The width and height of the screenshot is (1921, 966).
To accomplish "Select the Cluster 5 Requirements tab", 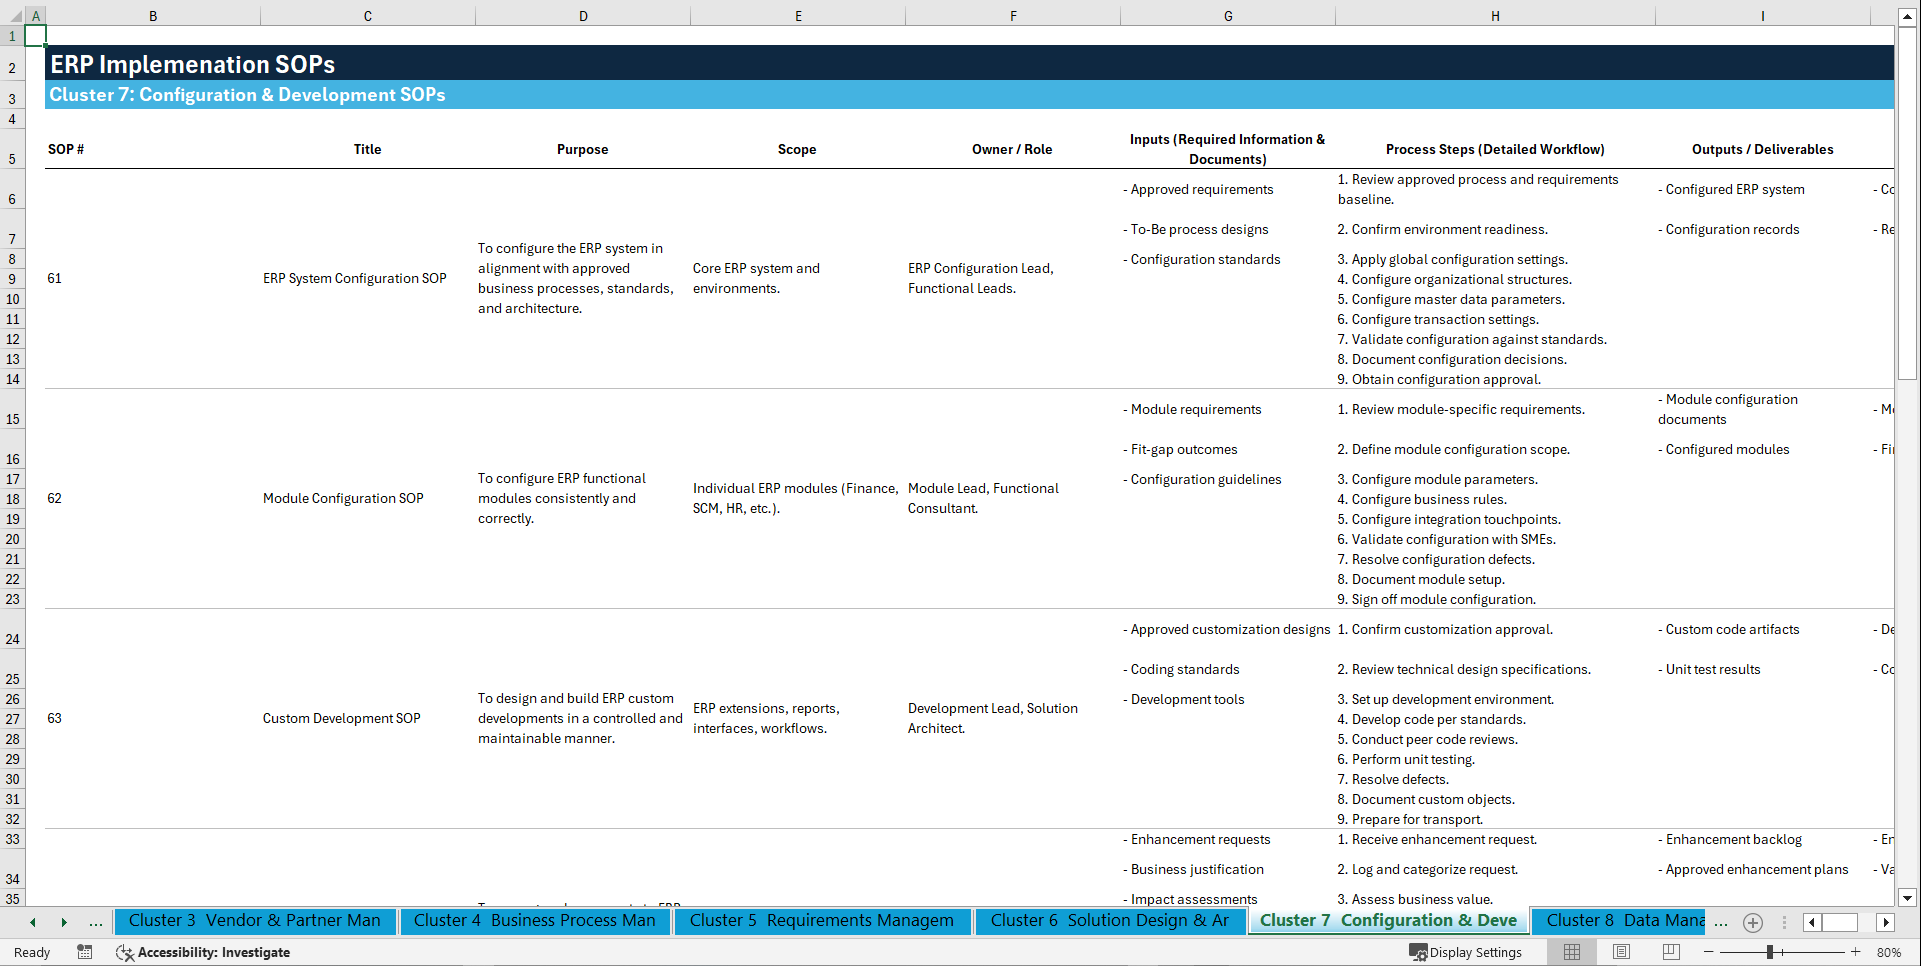I will (822, 921).
